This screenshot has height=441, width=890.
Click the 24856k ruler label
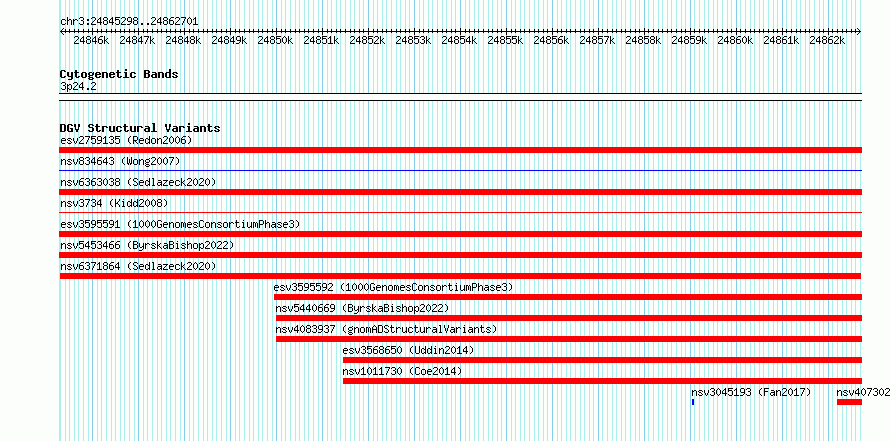pos(551,40)
